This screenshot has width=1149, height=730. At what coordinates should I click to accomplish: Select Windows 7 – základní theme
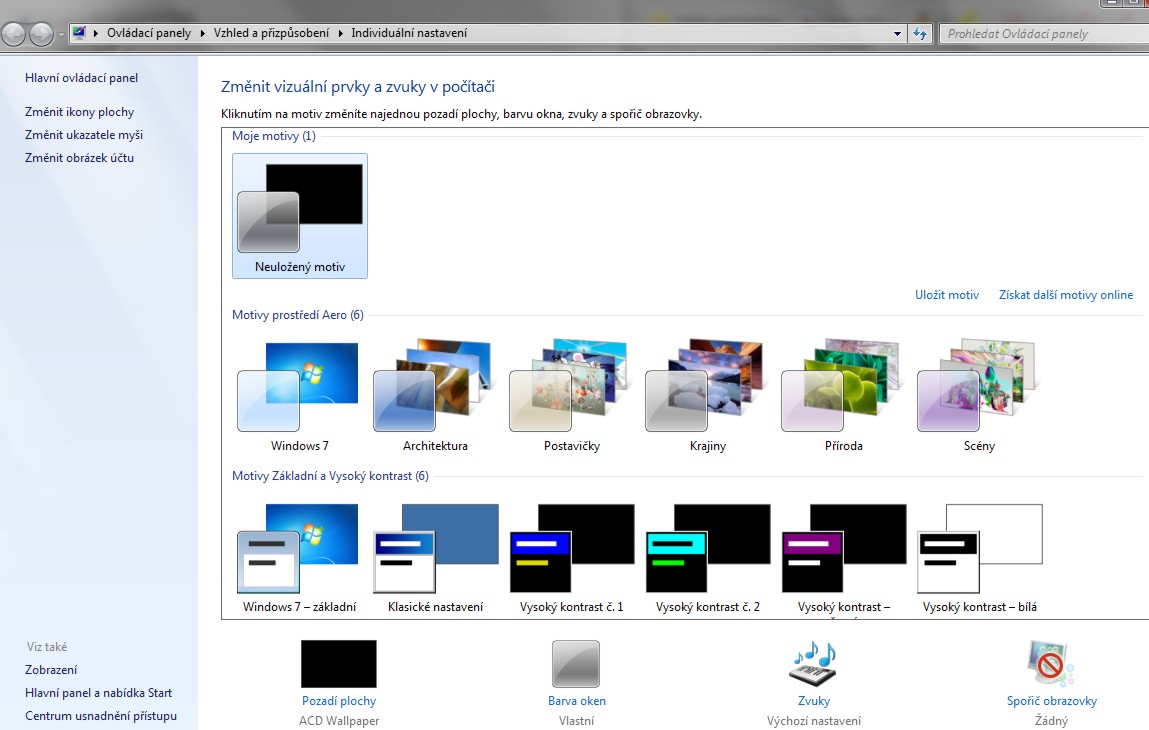[299, 557]
